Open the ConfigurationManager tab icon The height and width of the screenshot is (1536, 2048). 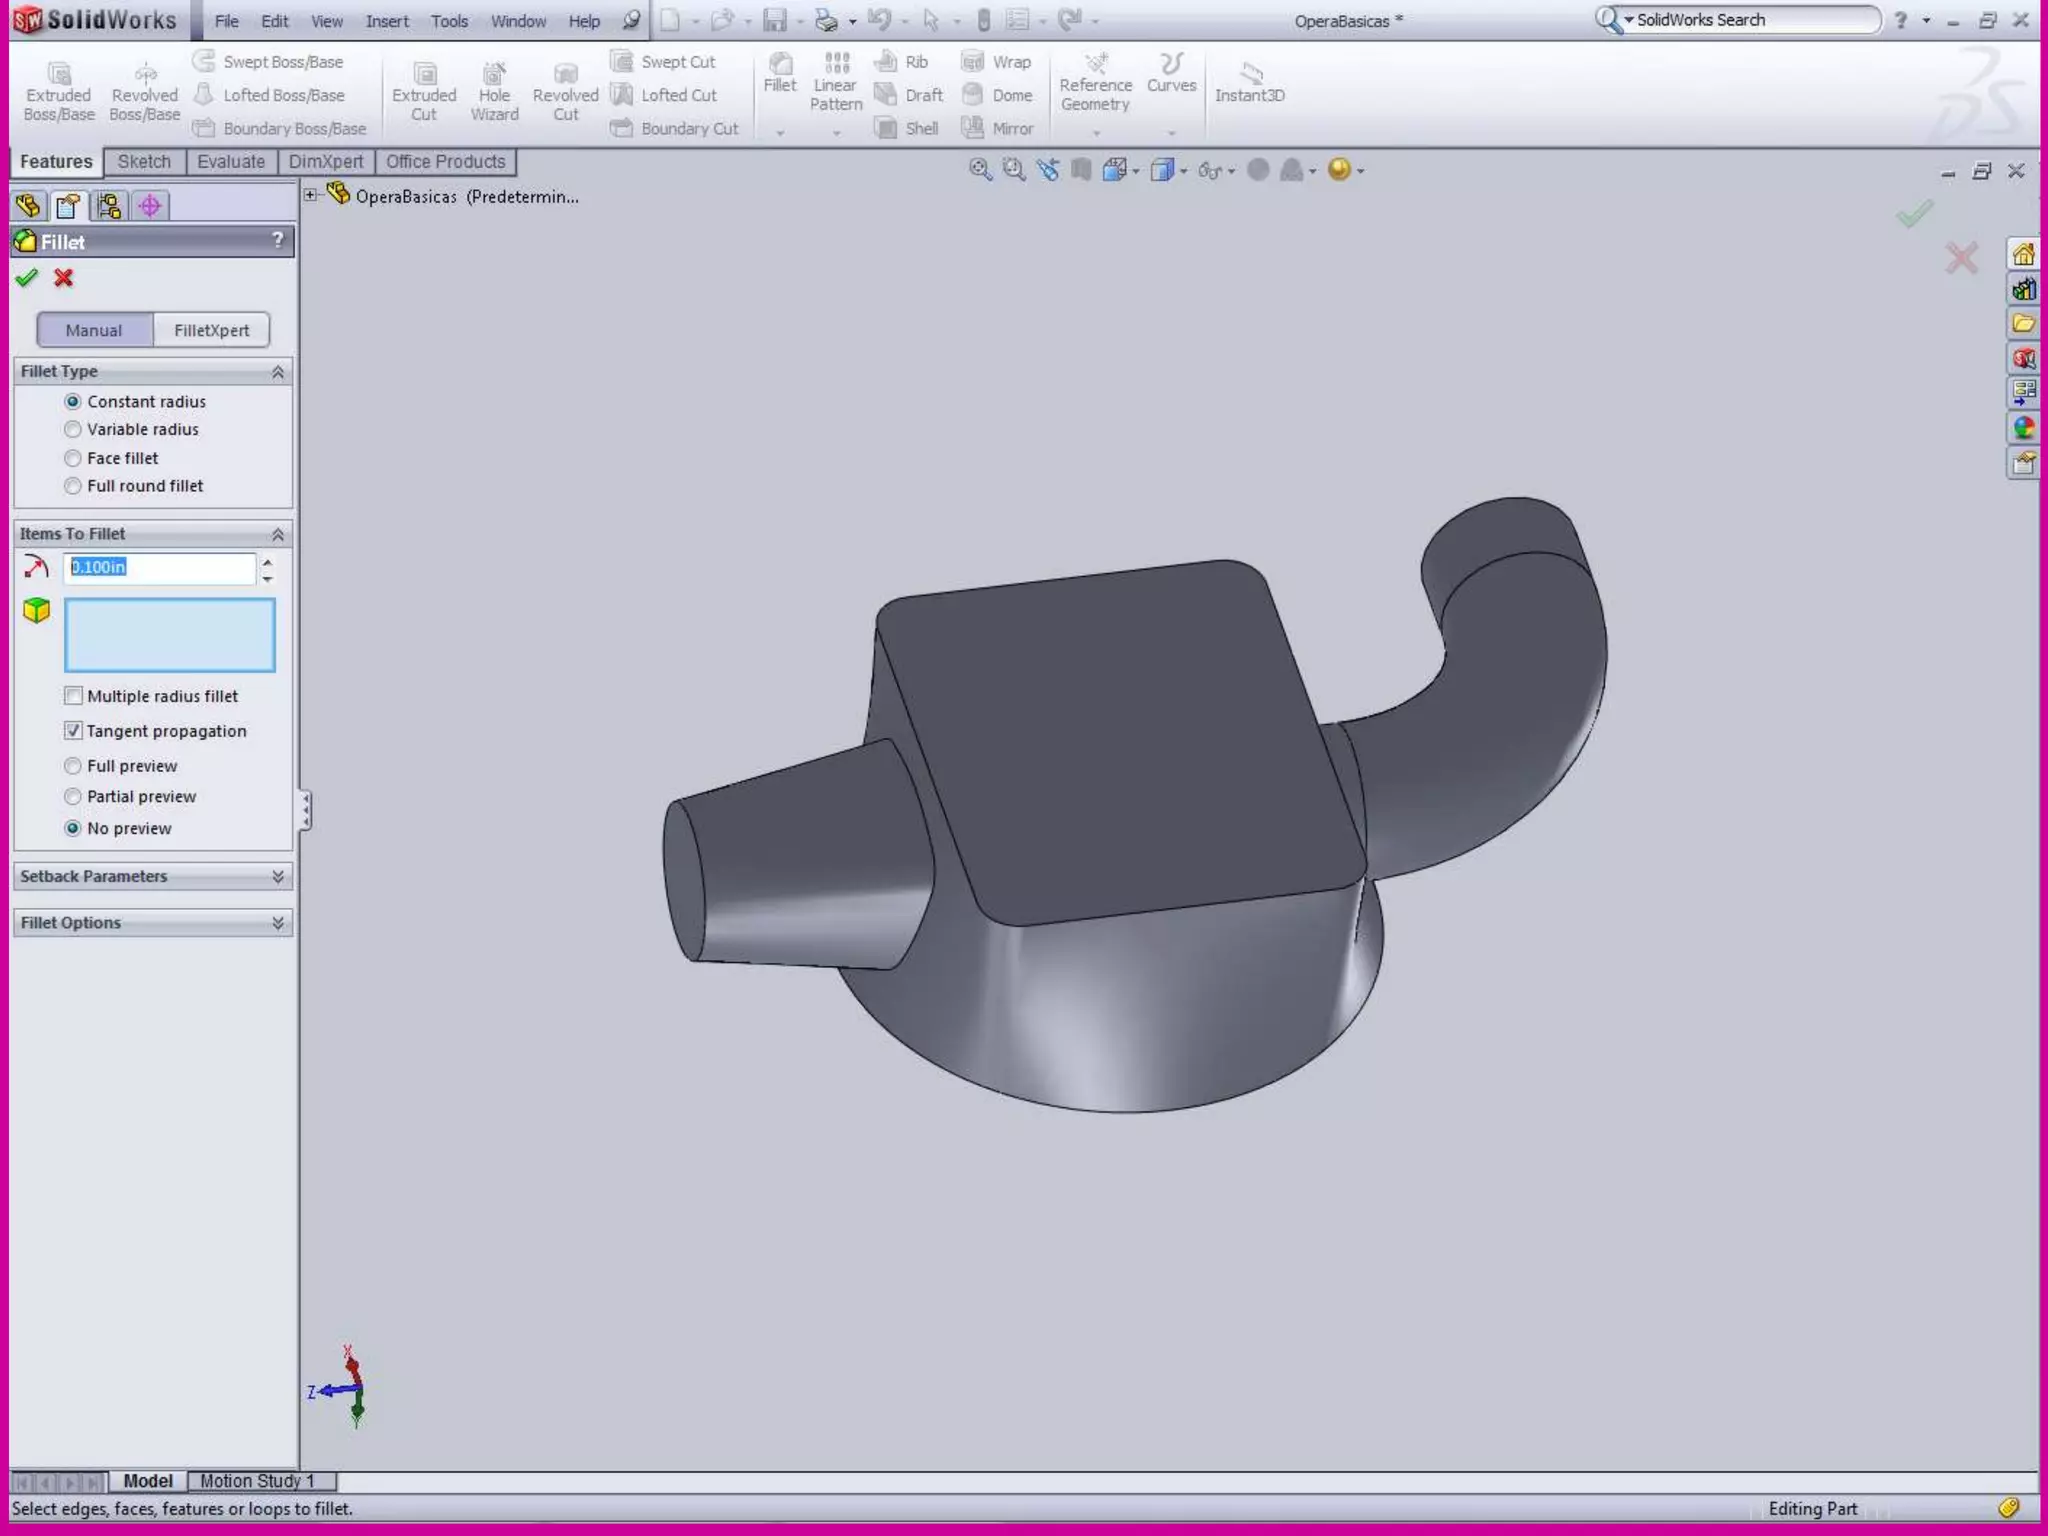pos(109,206)
